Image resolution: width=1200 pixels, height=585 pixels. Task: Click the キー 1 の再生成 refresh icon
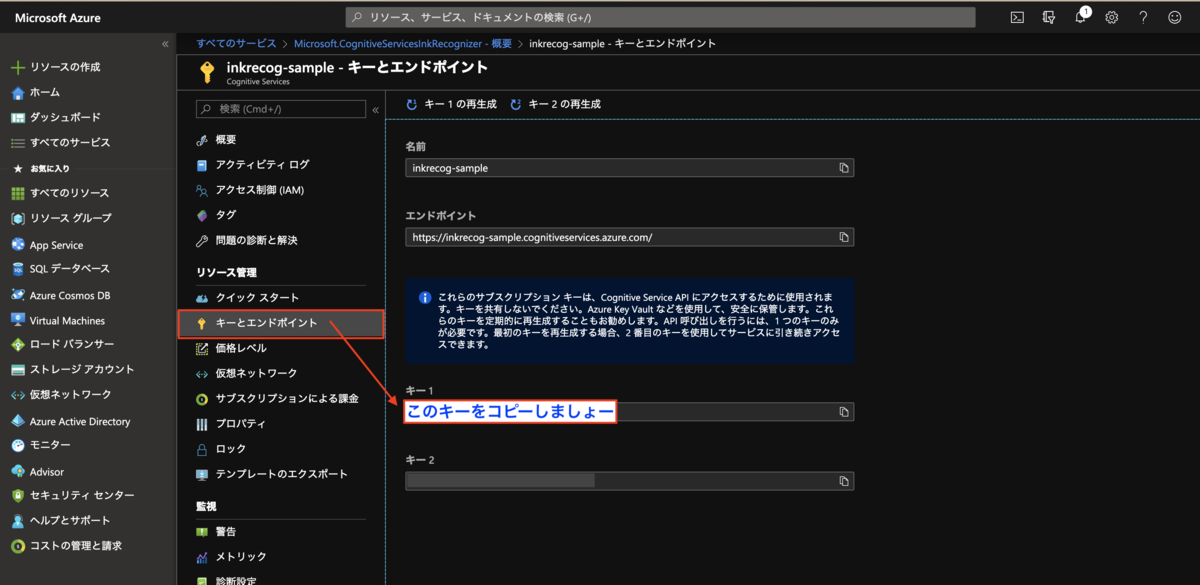[412, 104]
